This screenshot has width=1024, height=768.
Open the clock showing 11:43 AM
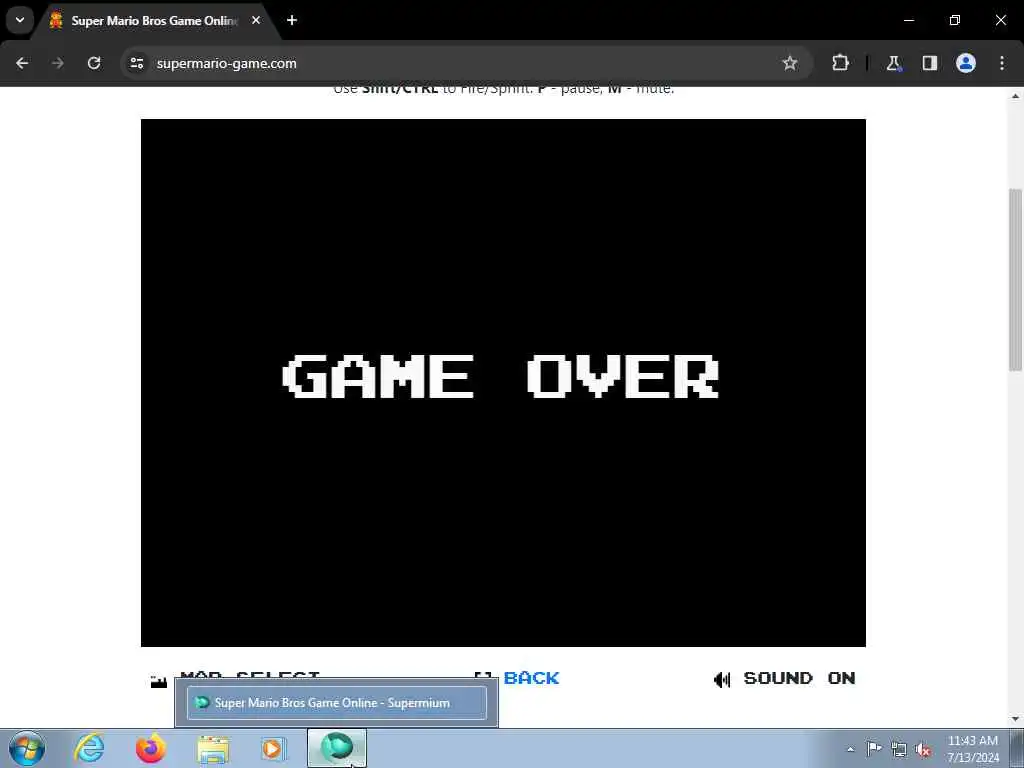pyautogui.click(x=973, y=749)
